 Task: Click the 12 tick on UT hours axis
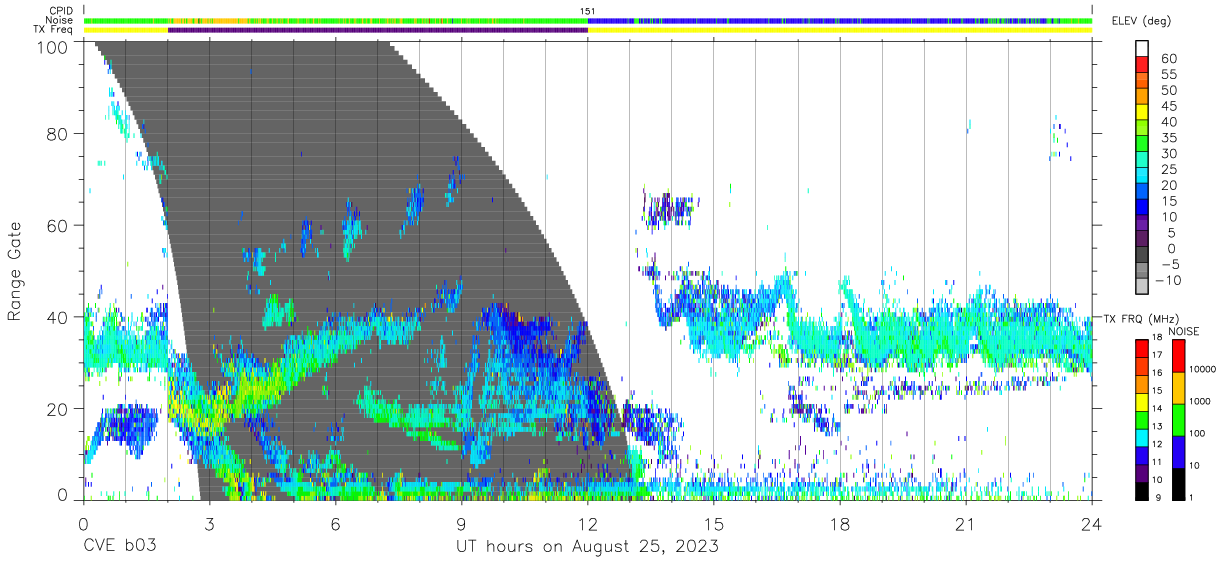tap(588, 523)
